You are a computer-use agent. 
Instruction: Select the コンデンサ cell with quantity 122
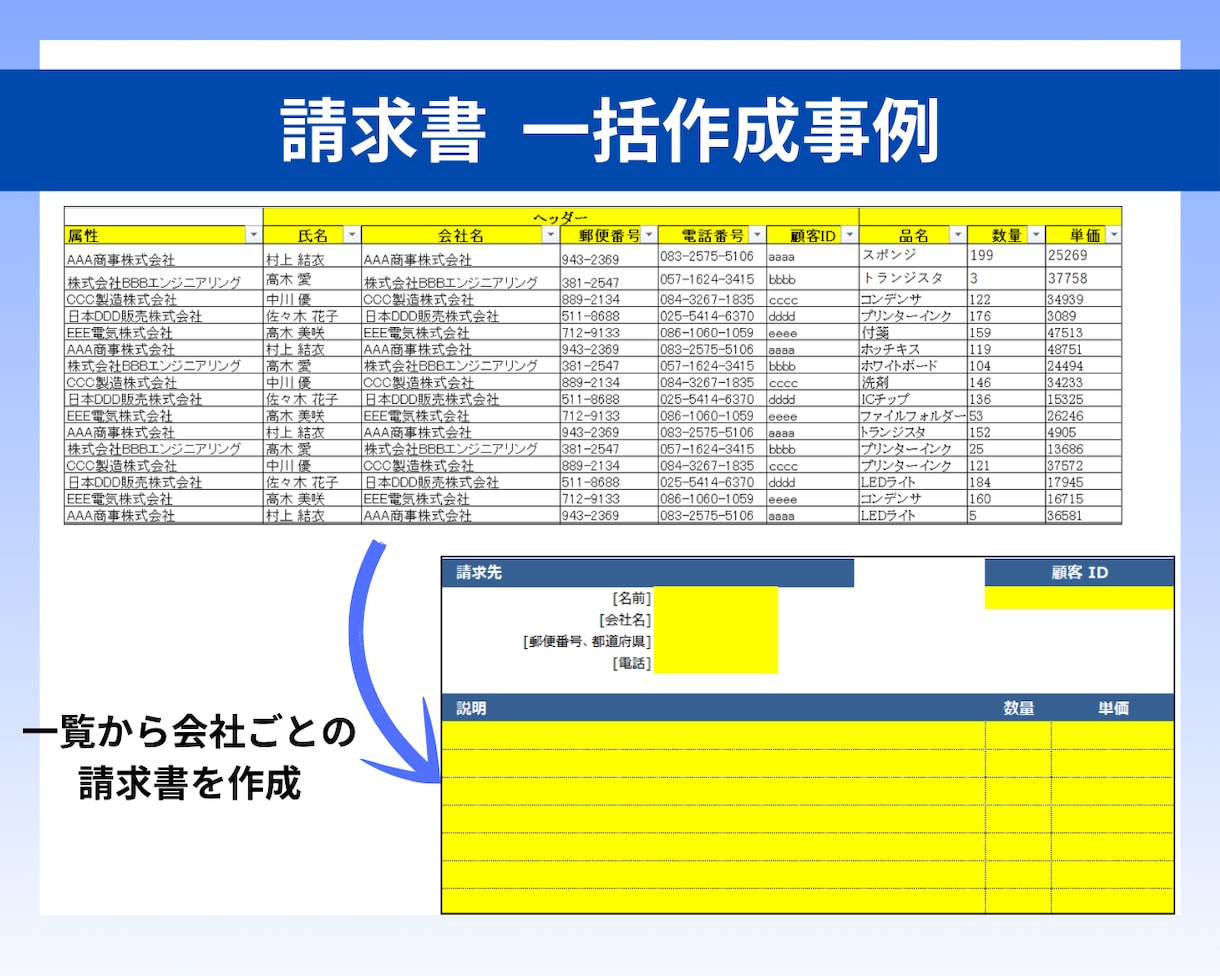pos(912,299)
